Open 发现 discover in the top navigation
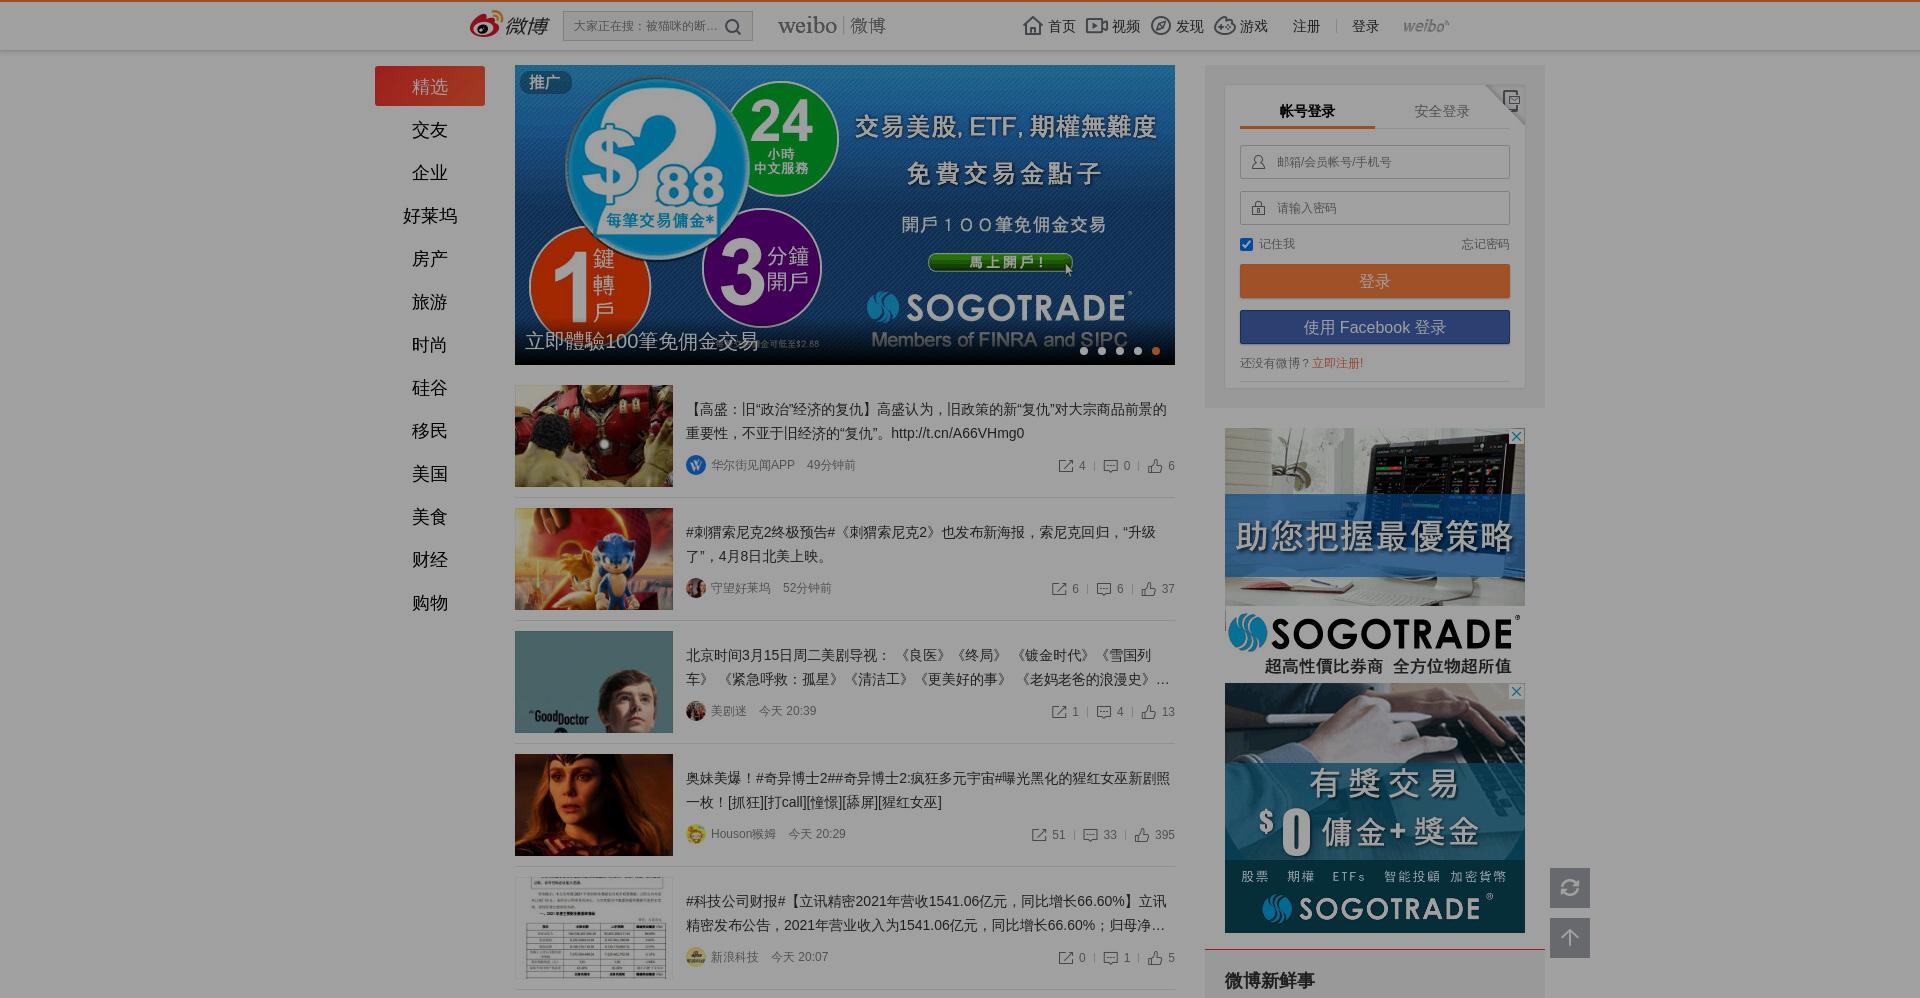1920x998 pixels. point(1177,26)
